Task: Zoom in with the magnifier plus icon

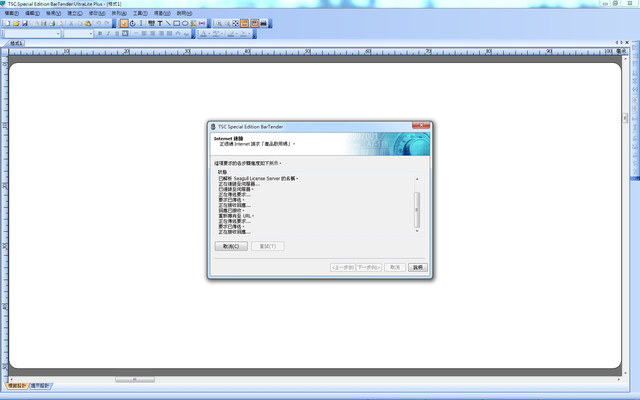Action: tap(219, 24)
